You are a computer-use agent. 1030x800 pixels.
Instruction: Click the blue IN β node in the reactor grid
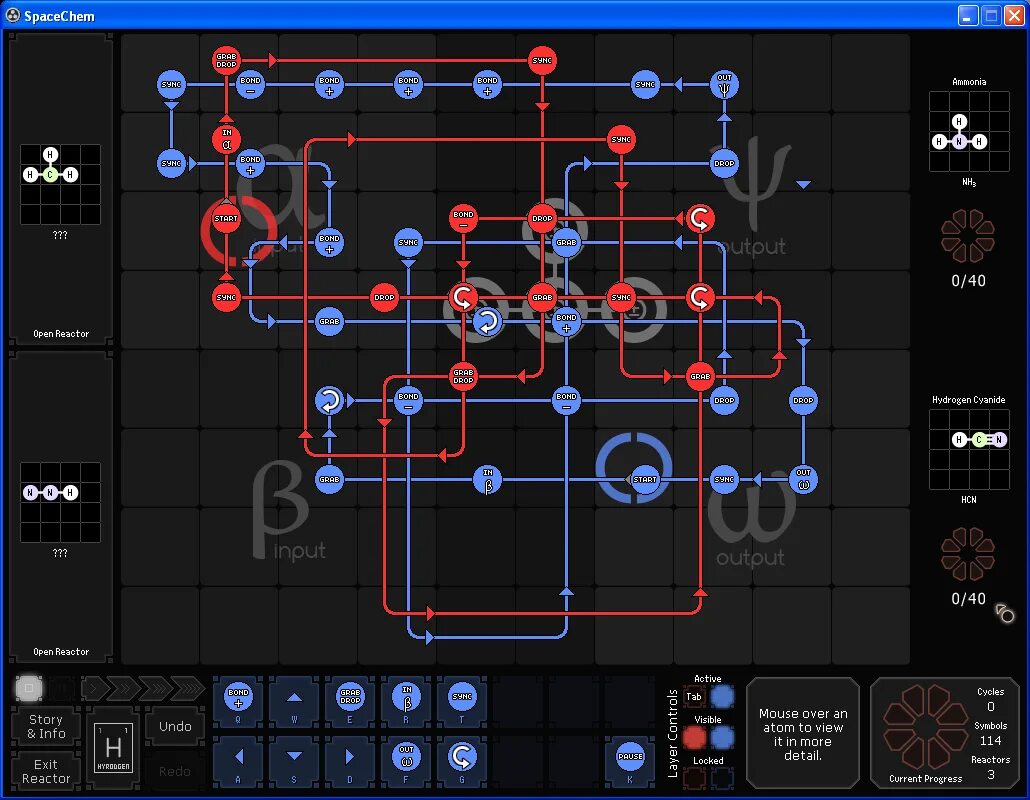[x=487, y=479]
